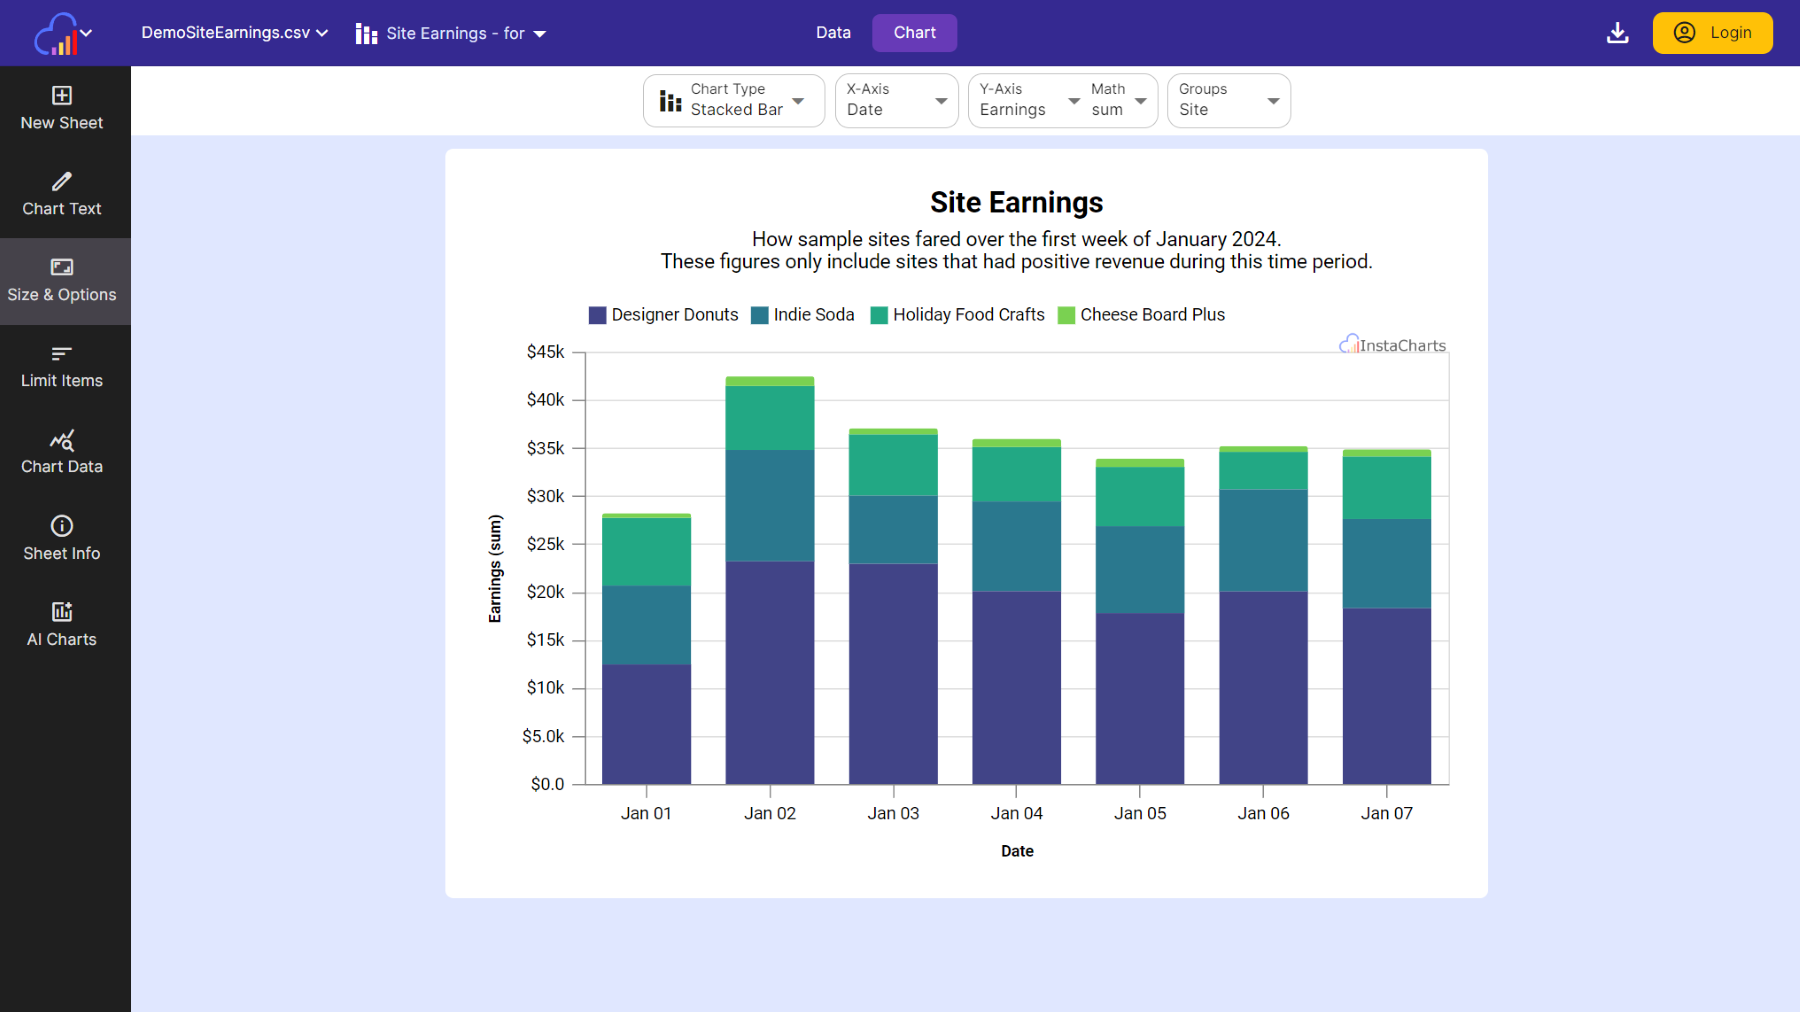Screen dimensions: 1800x1012
Task: Click the $20k y-axis label
Action: click(x=546, y=592)
